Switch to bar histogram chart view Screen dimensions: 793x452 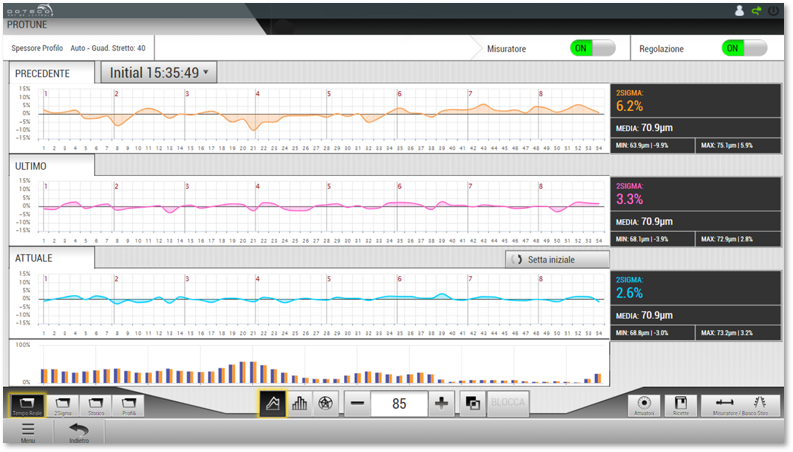point(298,403)
